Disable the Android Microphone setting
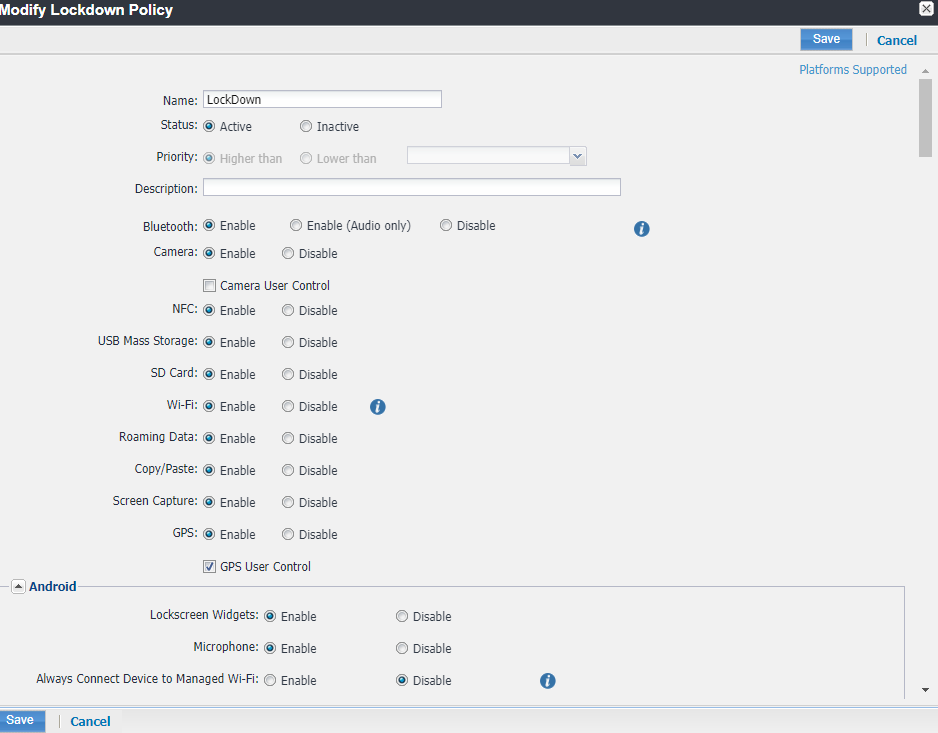This screenshot has width=938, height=733. point(402,649)
